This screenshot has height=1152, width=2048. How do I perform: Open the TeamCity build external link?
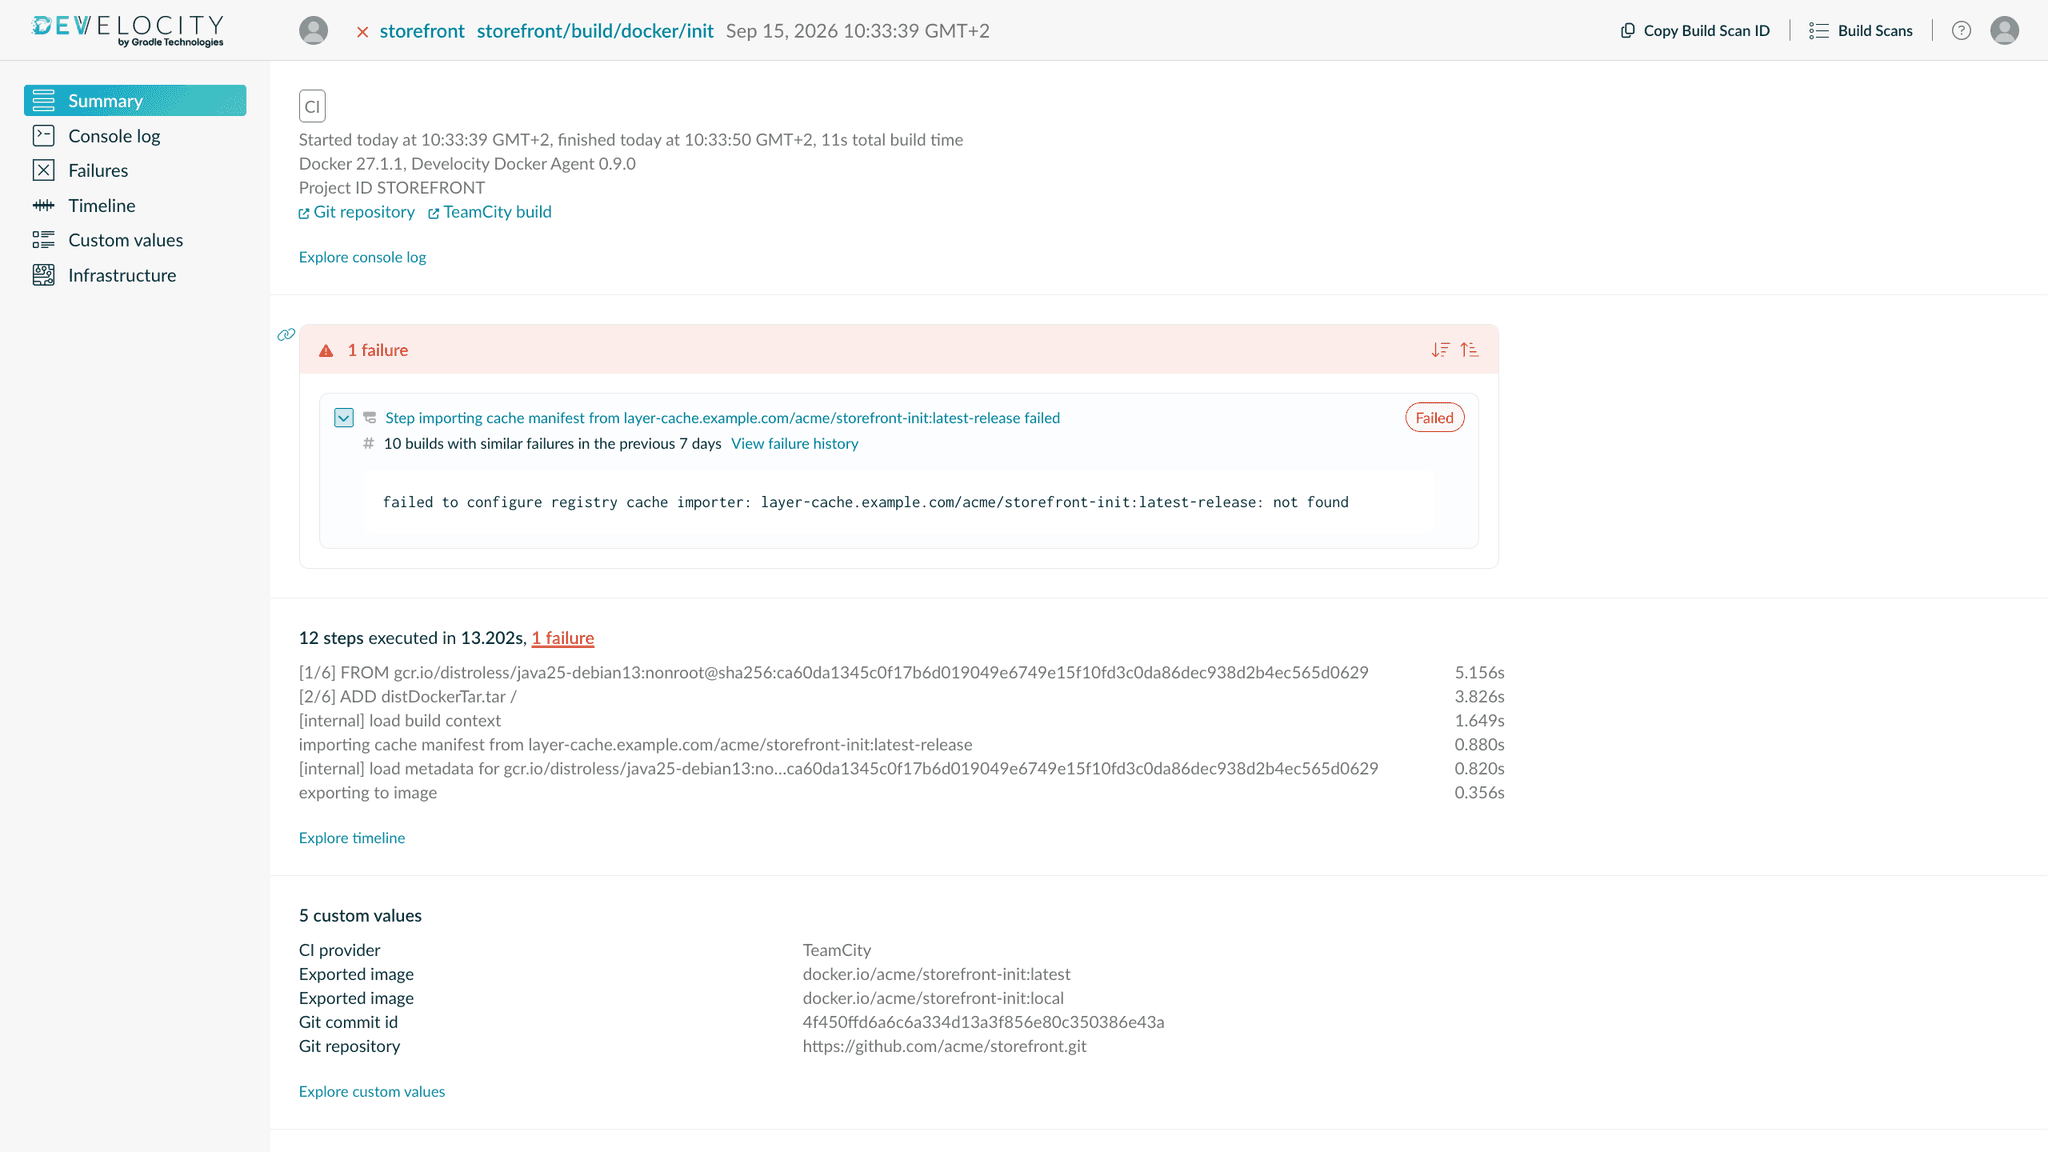490,212
